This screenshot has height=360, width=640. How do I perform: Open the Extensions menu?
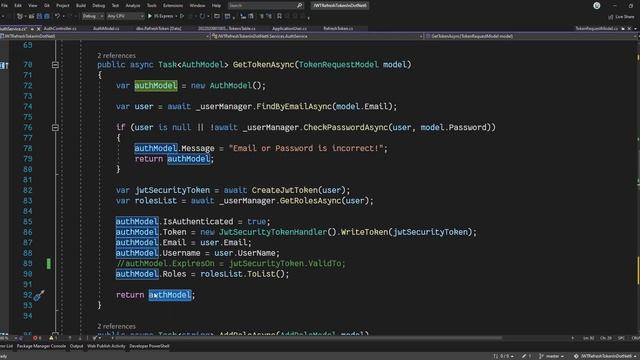(173, 6)
